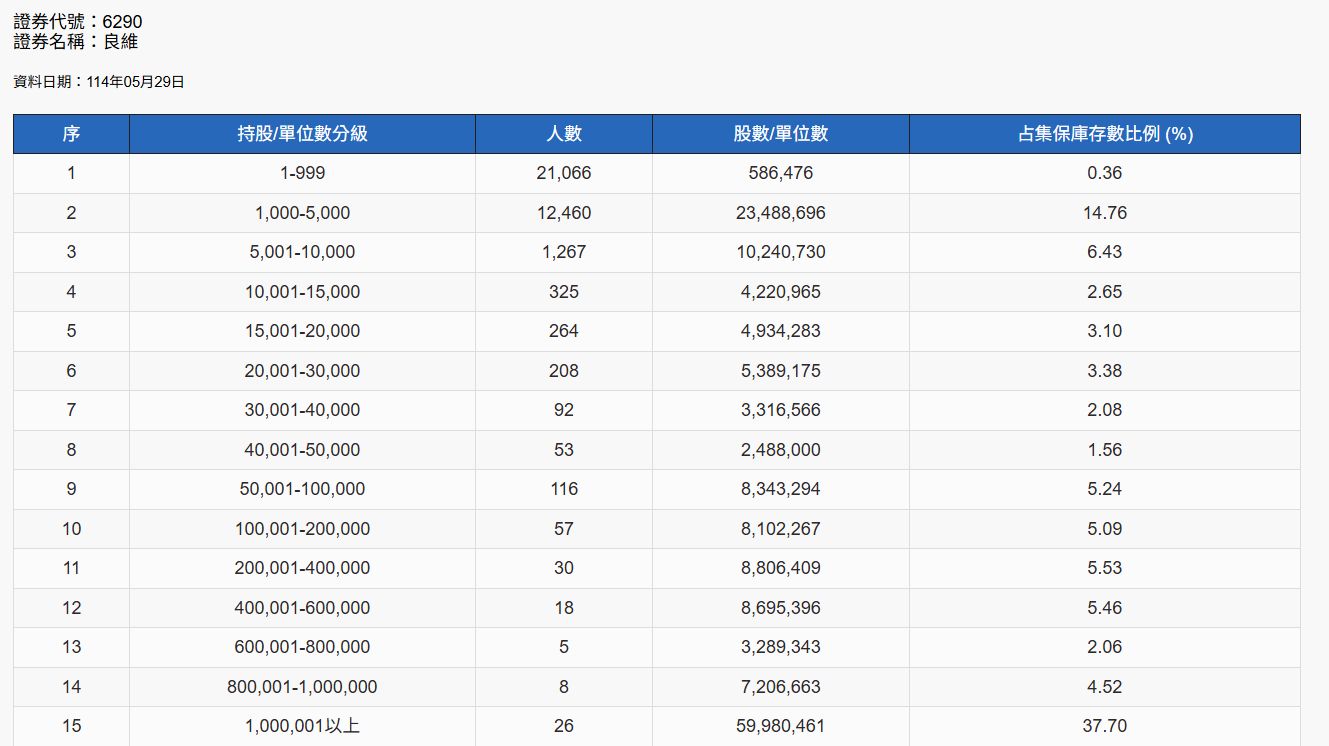Image resolution: width=1329 pixels, height=746 pixels.
Task: Click the 400,001-600,000 tier cell
Action: tap(302, 608)
